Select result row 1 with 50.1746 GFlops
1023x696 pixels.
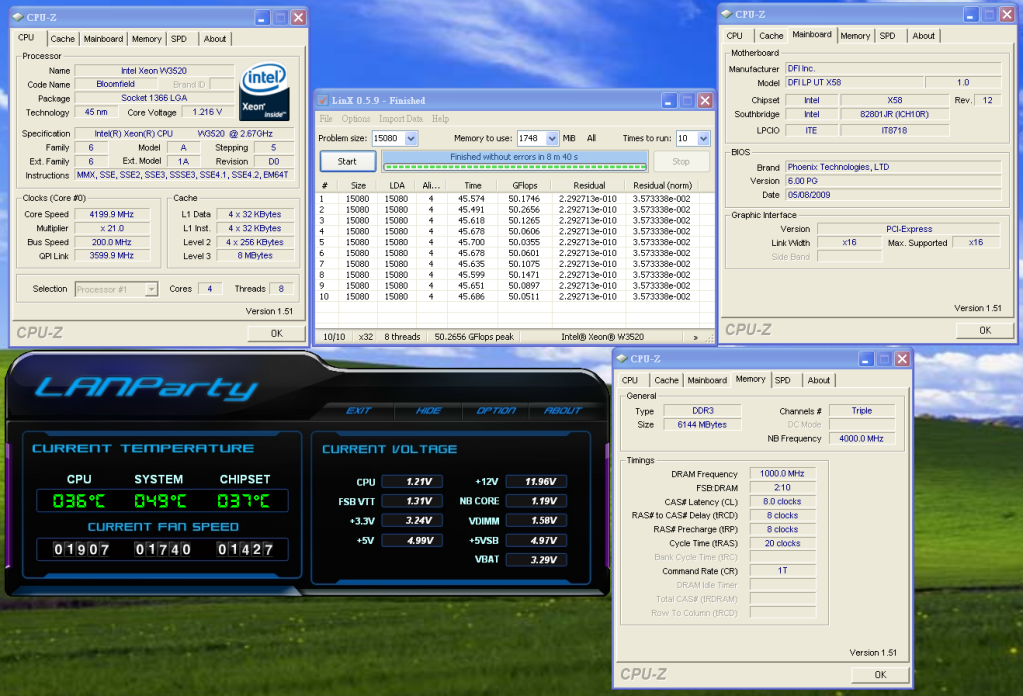(514, 199)
